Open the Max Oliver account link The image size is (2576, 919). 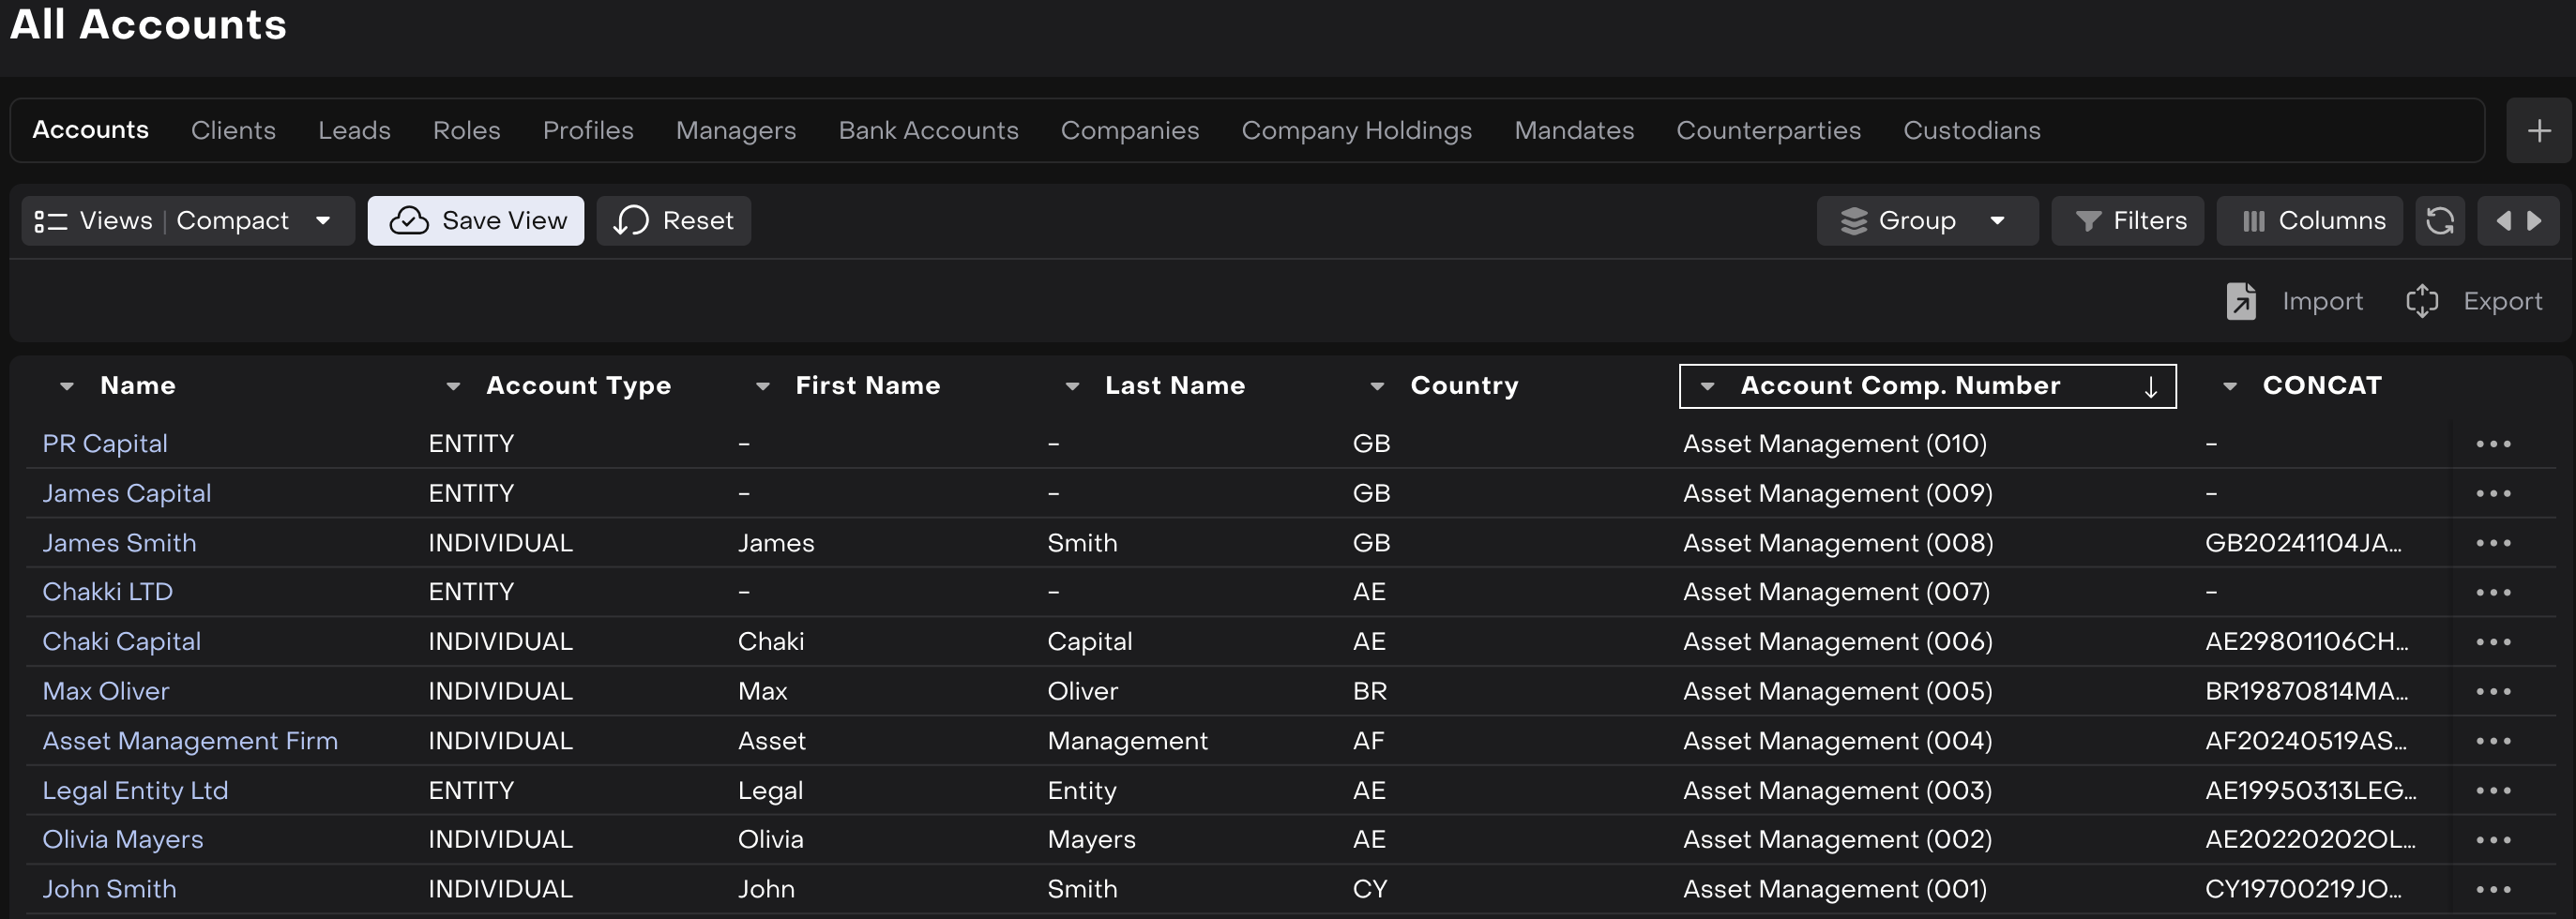[106, 691]
